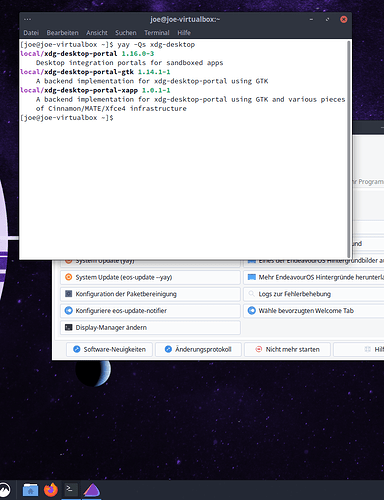
Task: Click the blue icon of Konfiguriere eos-update-notifier
Action: click(x=68, y=310)
